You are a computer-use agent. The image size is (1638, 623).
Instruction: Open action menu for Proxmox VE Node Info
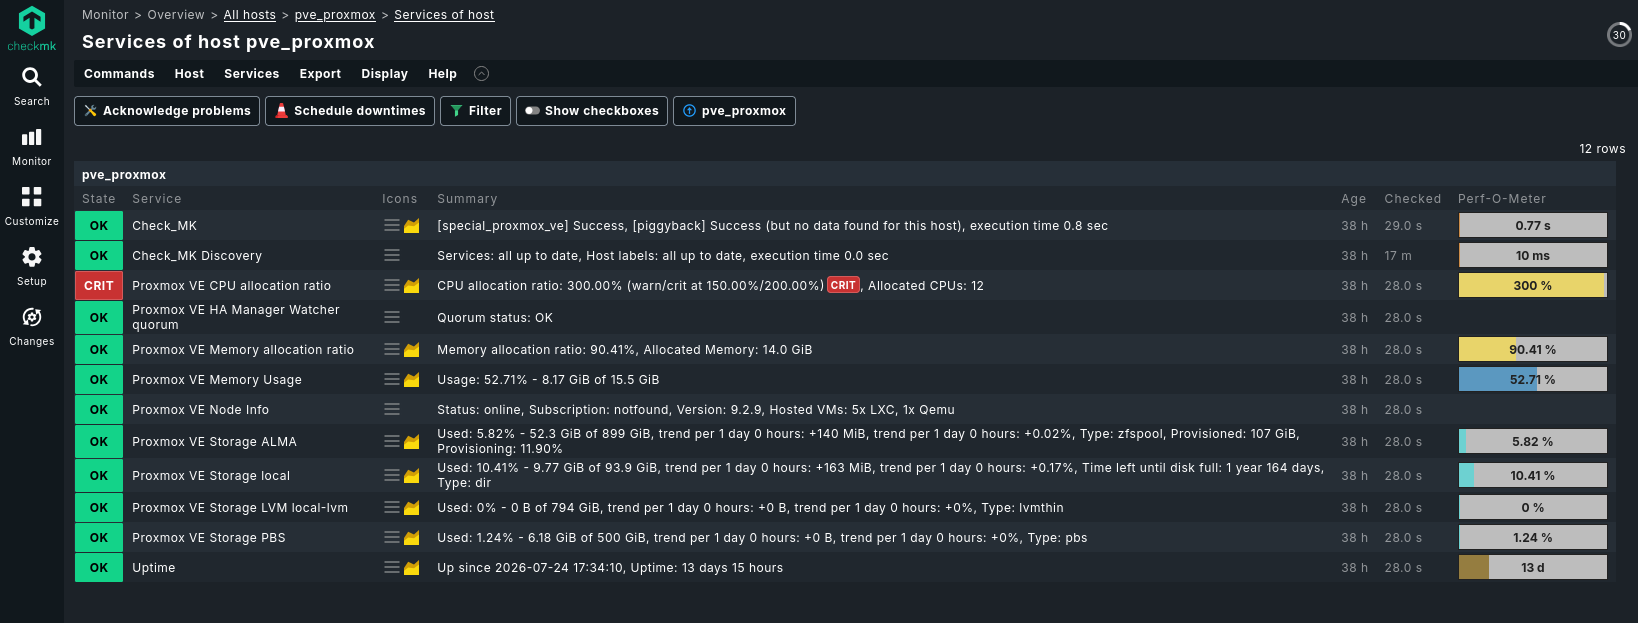click(x=392, y=410)
